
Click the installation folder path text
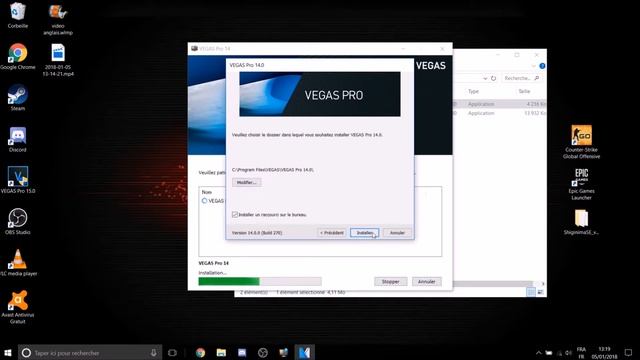click(x=273, y=169)
